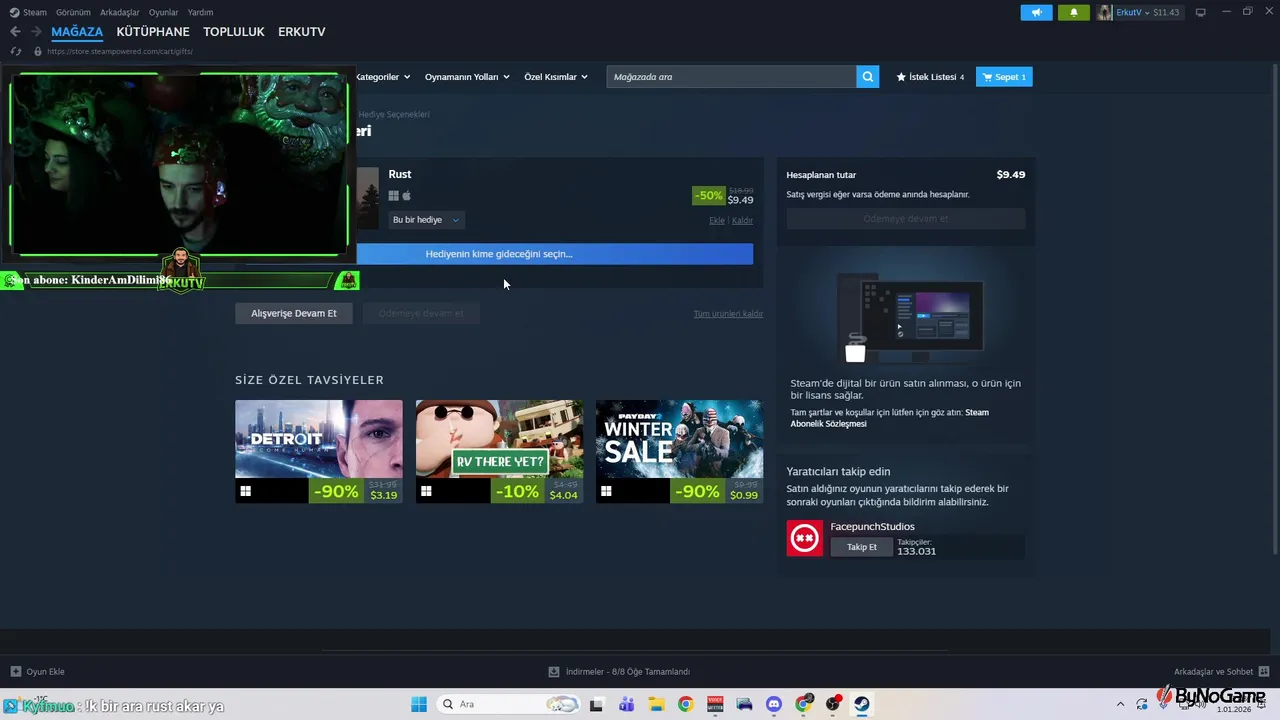Open the Oyunlar menu

pos(163,12)
